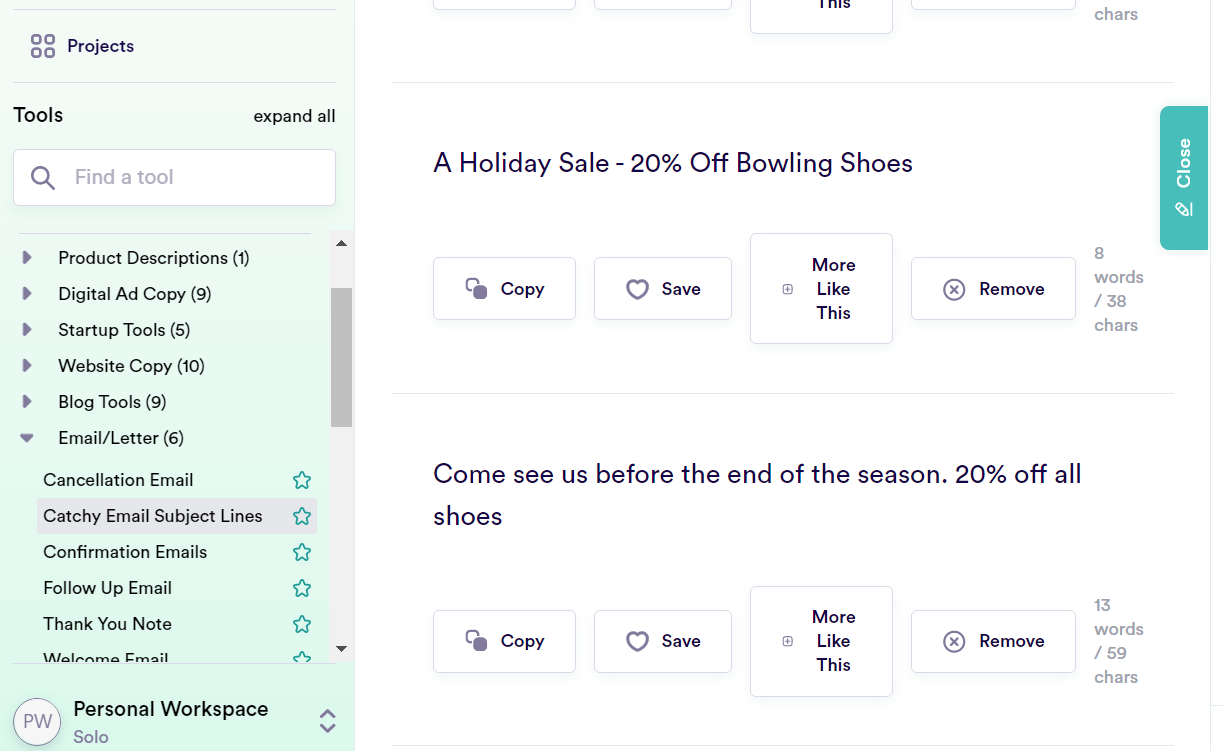Screen dimensions: 1223x751
Task: Click the magnifying glass in the tool search
Action: (43, 177)
